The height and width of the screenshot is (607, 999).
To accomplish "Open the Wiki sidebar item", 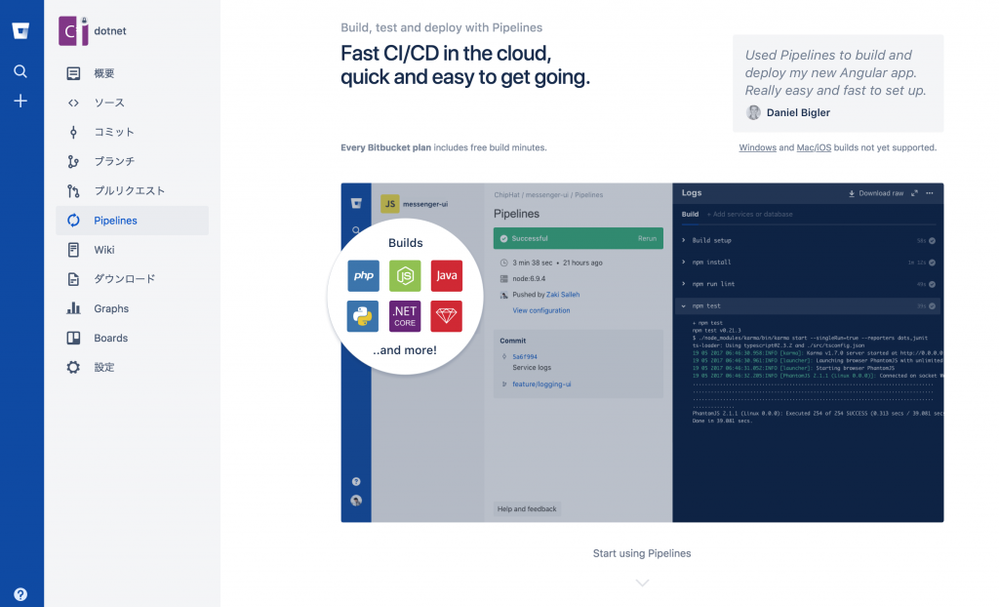I will click(x=132, y=250).
